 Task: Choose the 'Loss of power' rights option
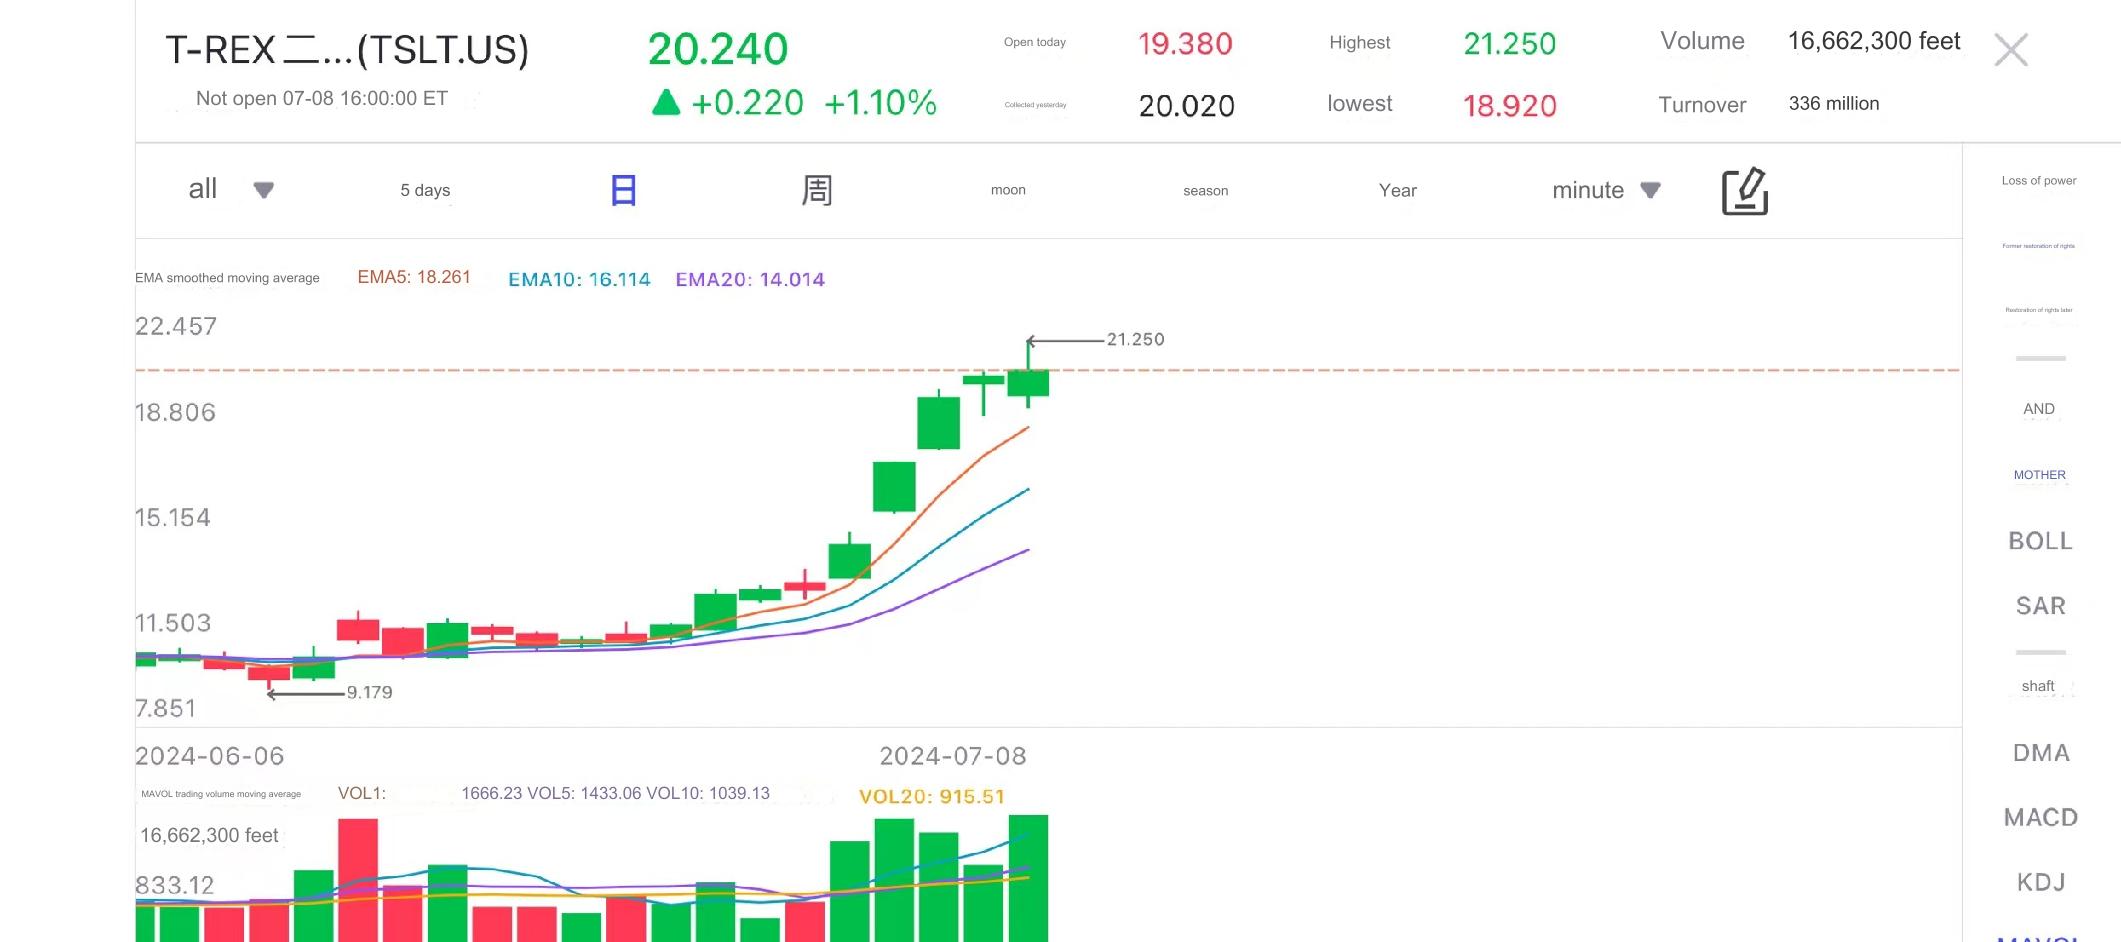coord(2038,181)
